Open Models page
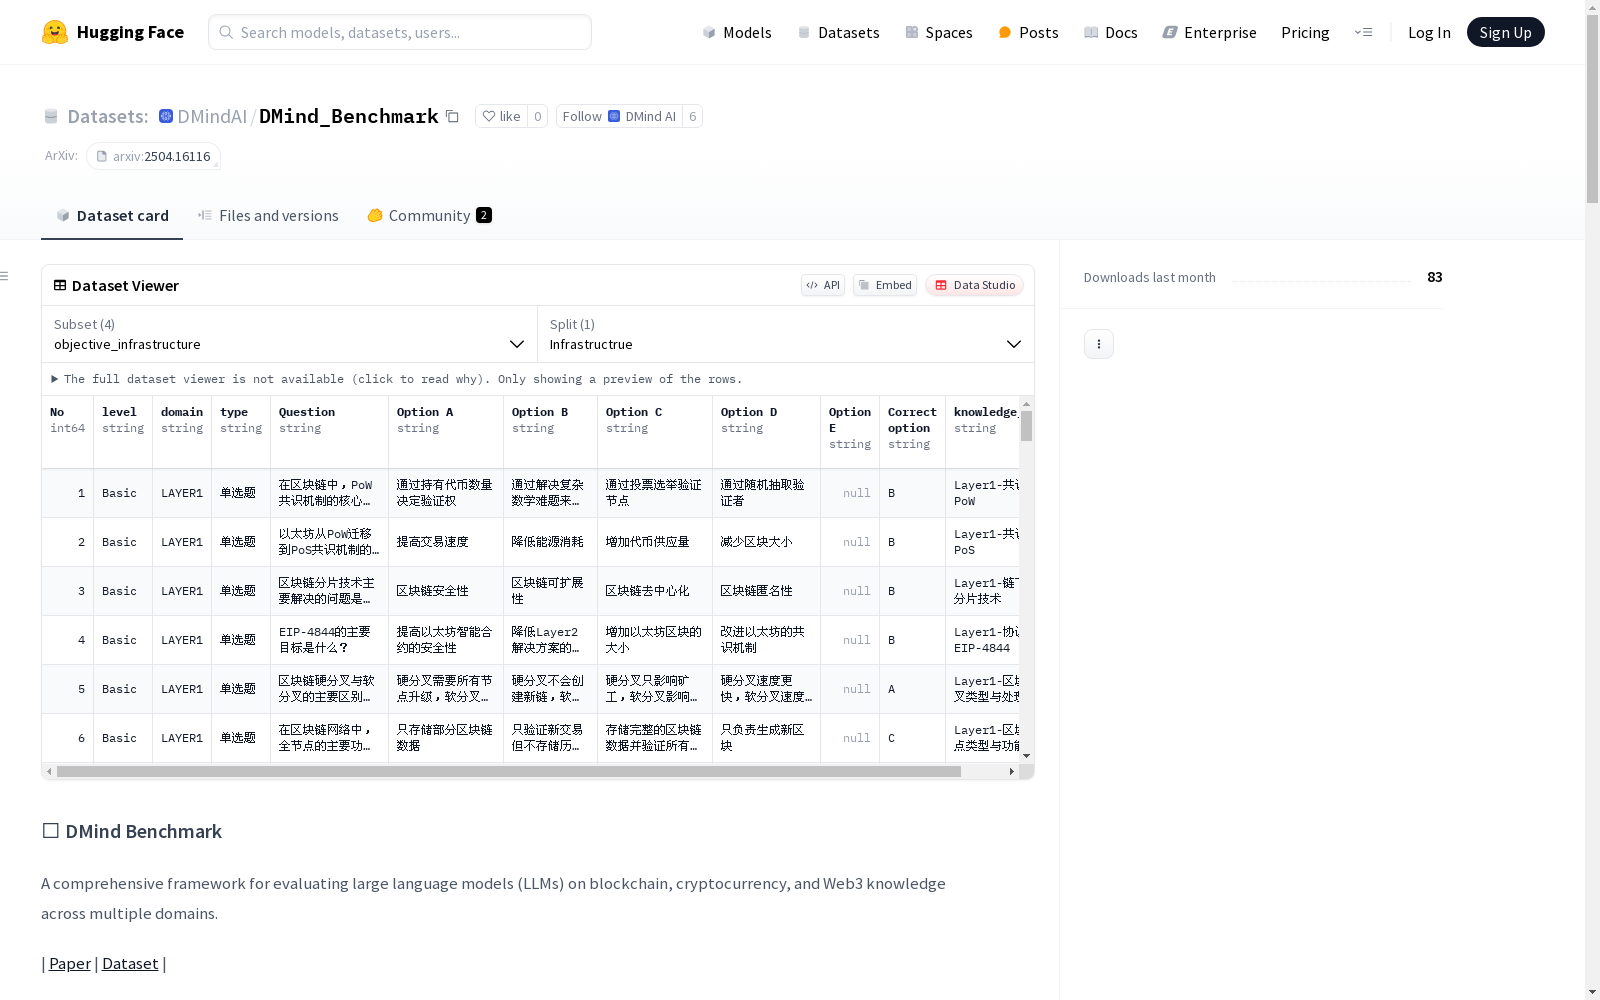The height and width of the screenshot is (1000, 1600). 737,32
